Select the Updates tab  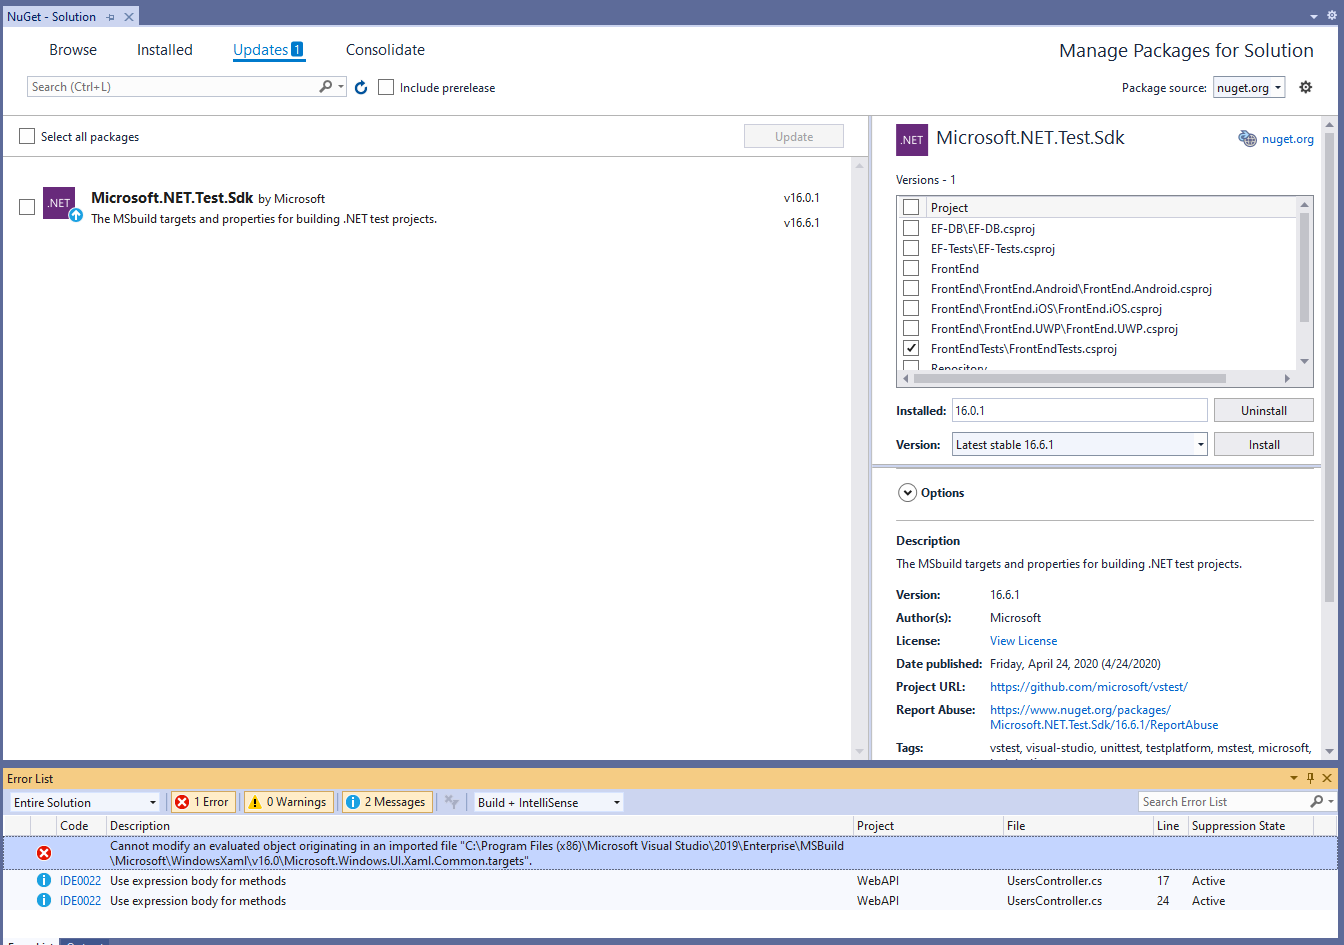[268, 50]
